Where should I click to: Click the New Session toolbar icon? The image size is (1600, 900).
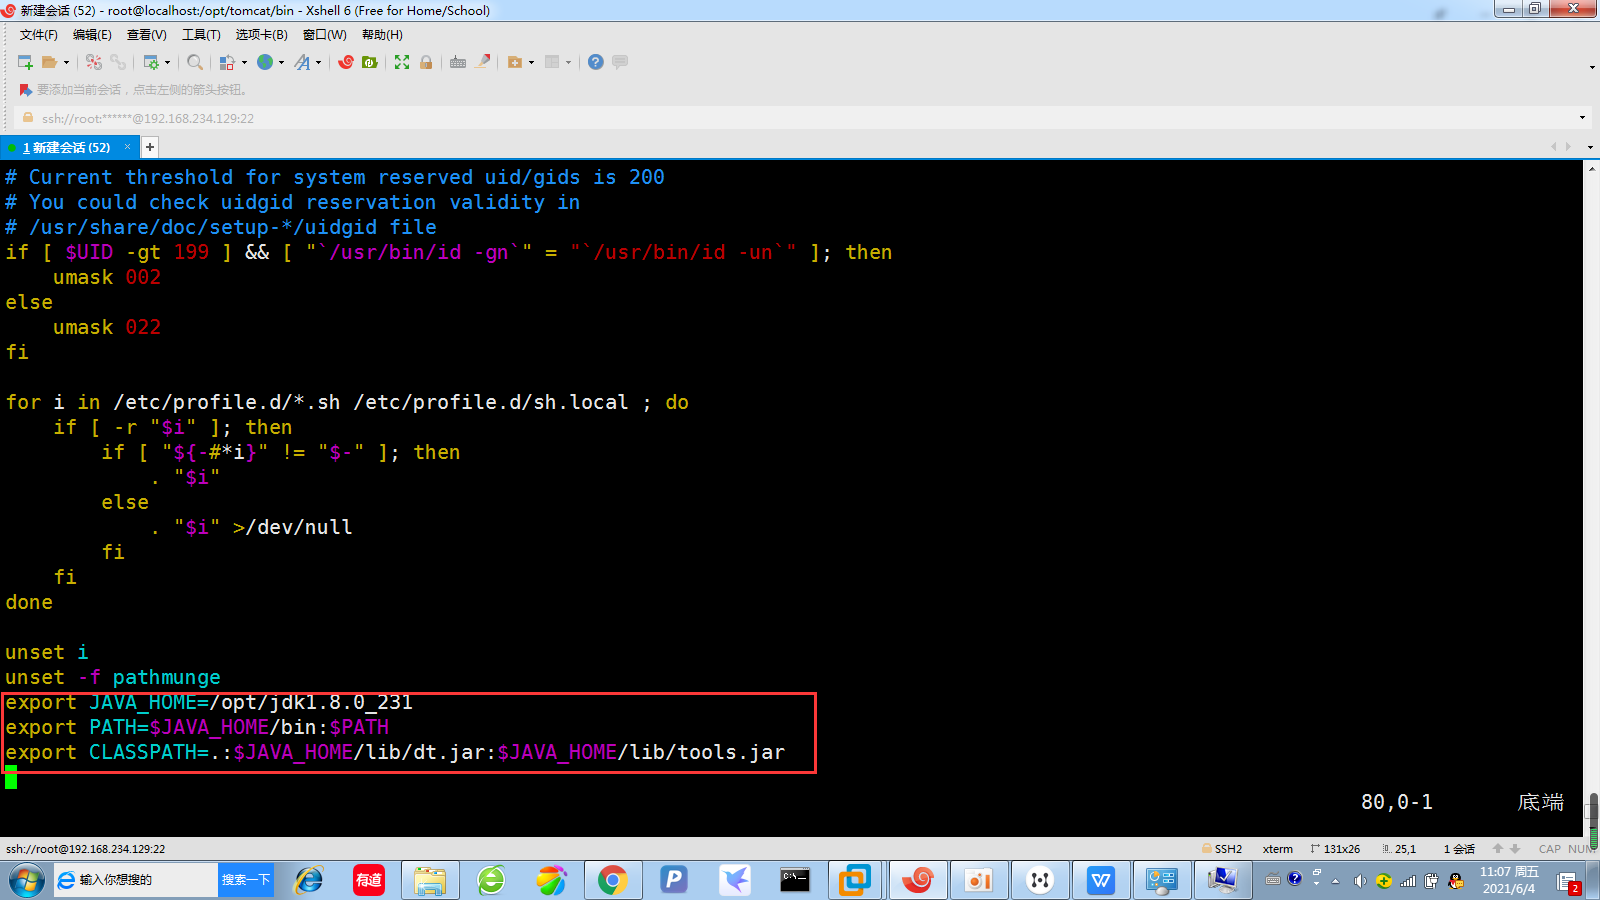click(26, 62)
